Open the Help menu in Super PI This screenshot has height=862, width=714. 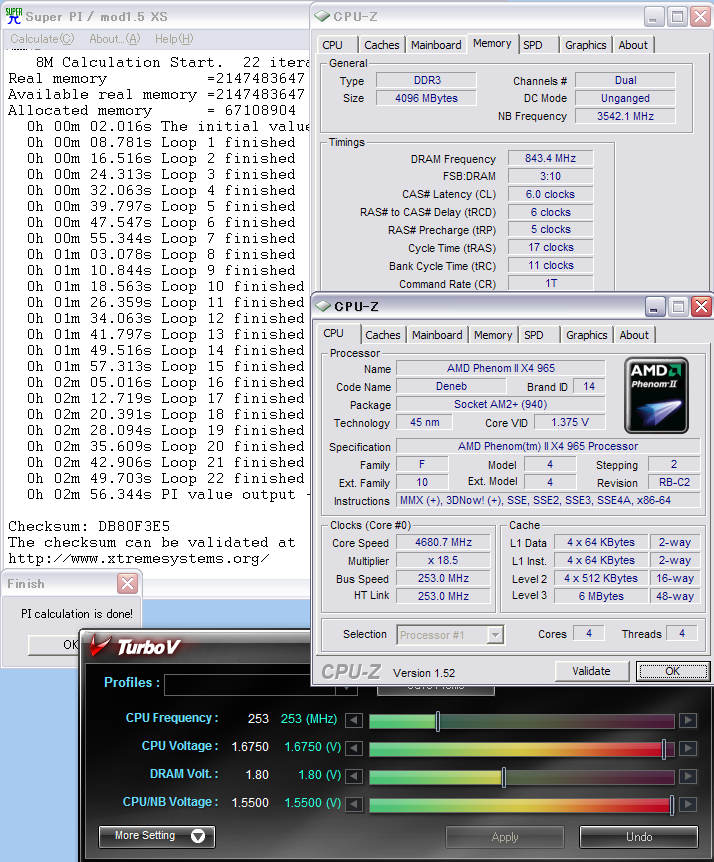tap(174, 38)
